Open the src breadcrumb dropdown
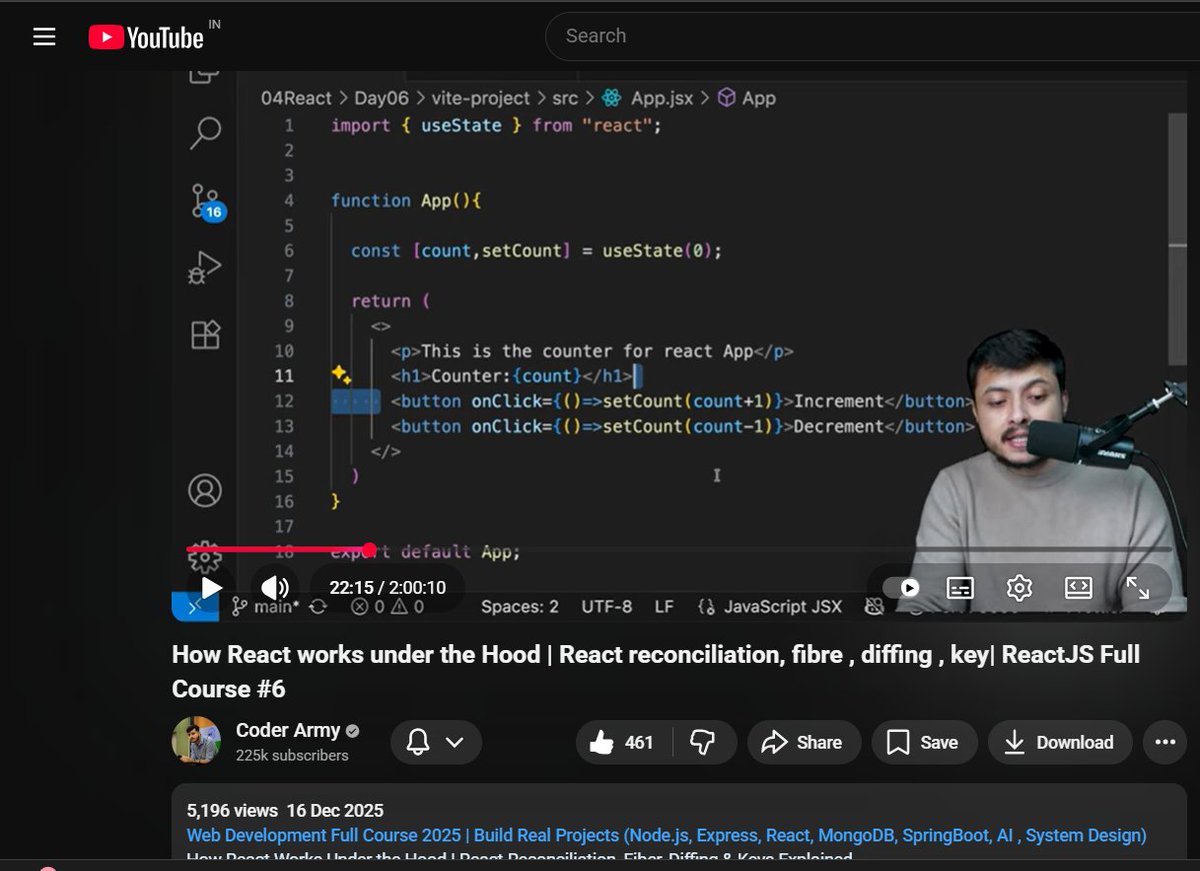Viewport: 1200px width, 871px height. coord(565,98)
